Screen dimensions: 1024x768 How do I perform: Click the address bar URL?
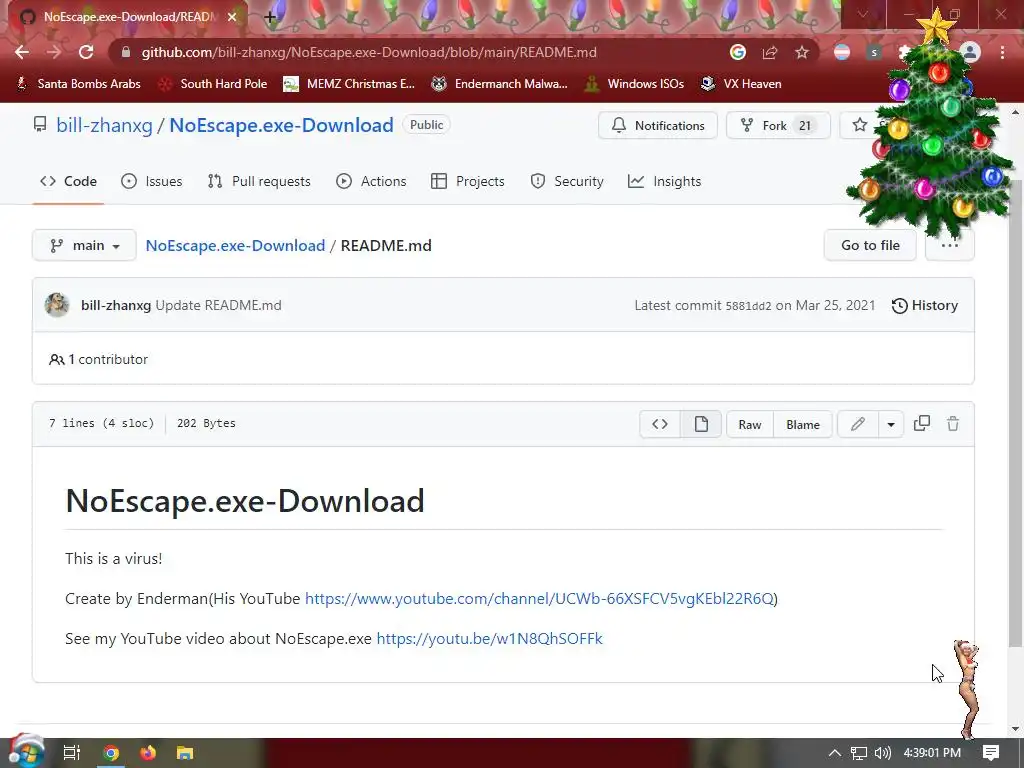369,52
